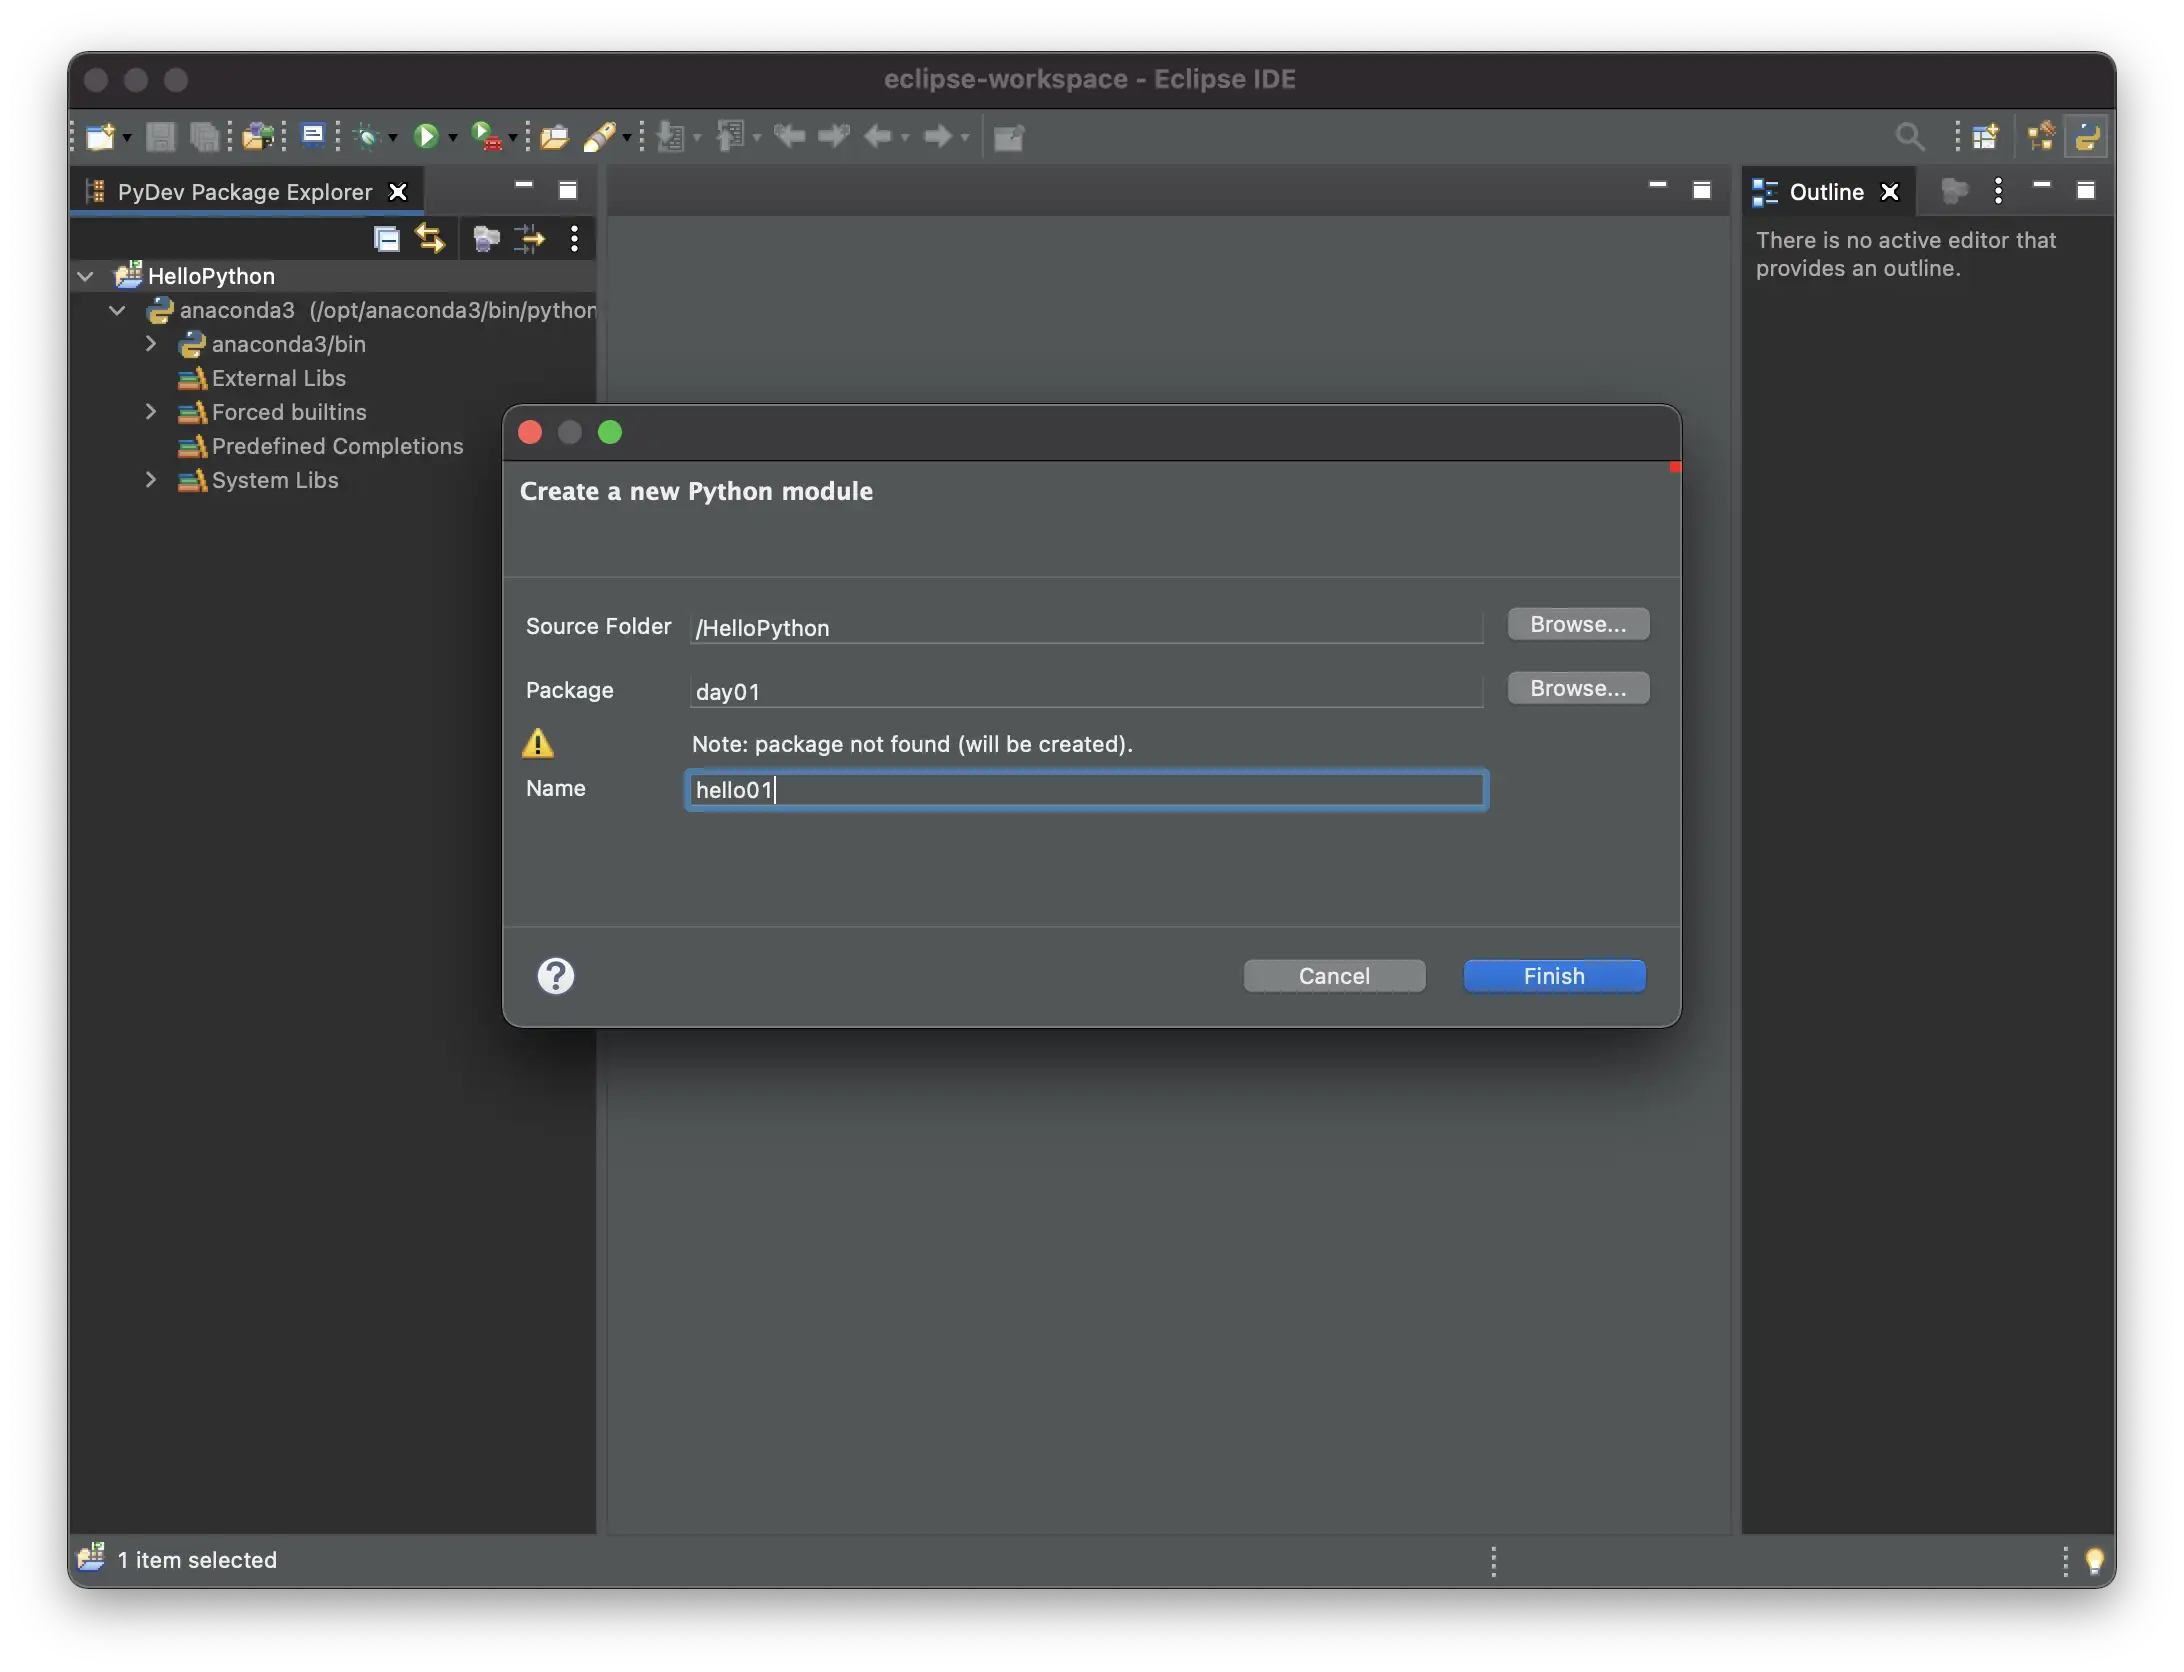Click the Debug bug icon
The image size is (2184, 1672).
(368, 136)
